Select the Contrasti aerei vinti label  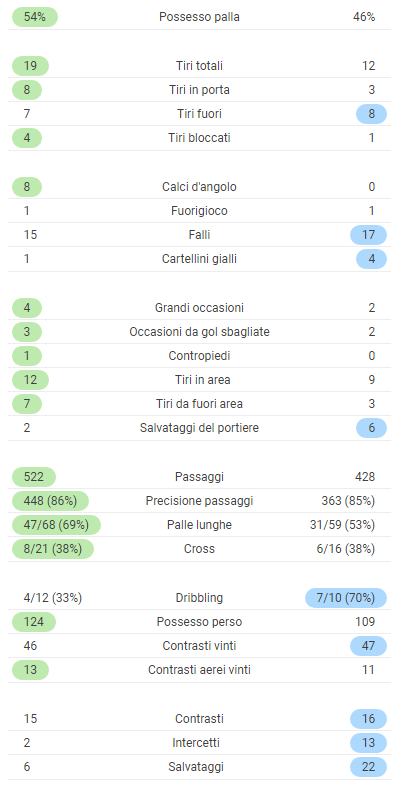pos(199,670)
